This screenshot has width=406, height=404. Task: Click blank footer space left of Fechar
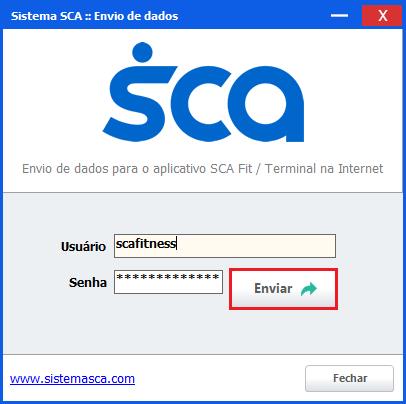click(220, 379)
